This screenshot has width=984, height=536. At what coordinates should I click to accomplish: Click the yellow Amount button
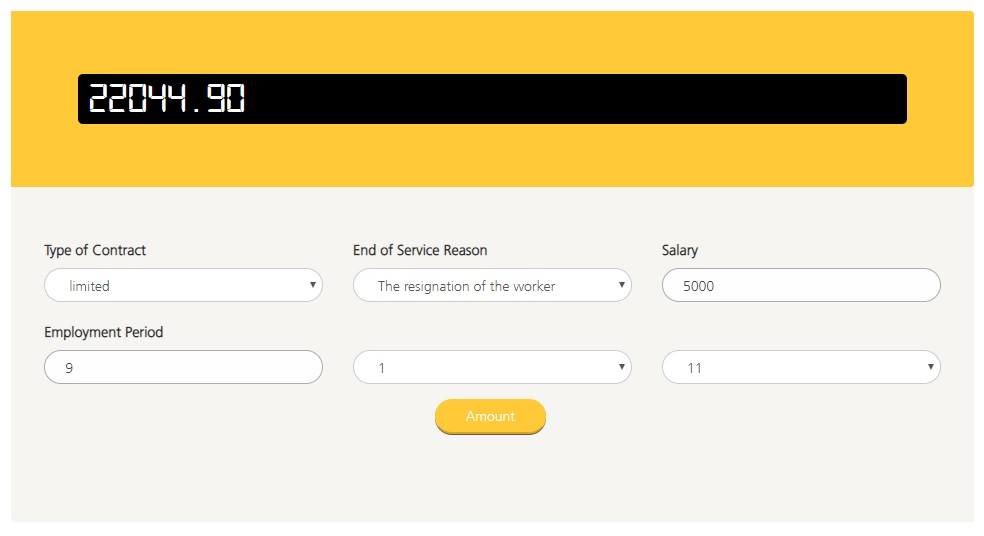pyautogui.click(x=490, y=416)
